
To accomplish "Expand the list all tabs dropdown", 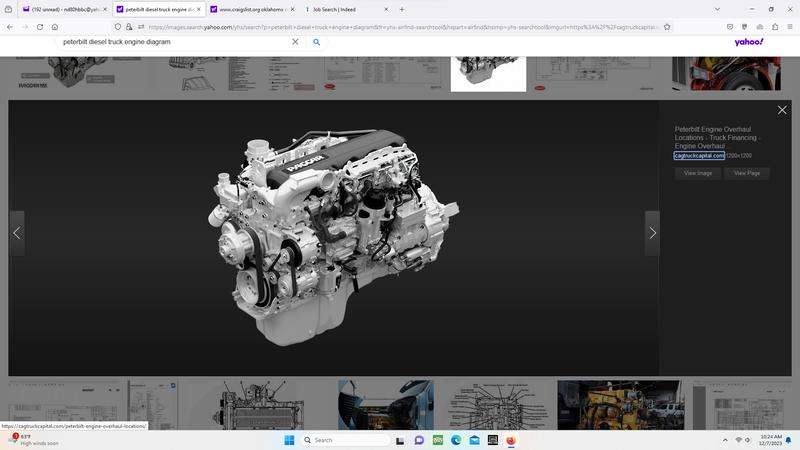I will coord(717,9).
